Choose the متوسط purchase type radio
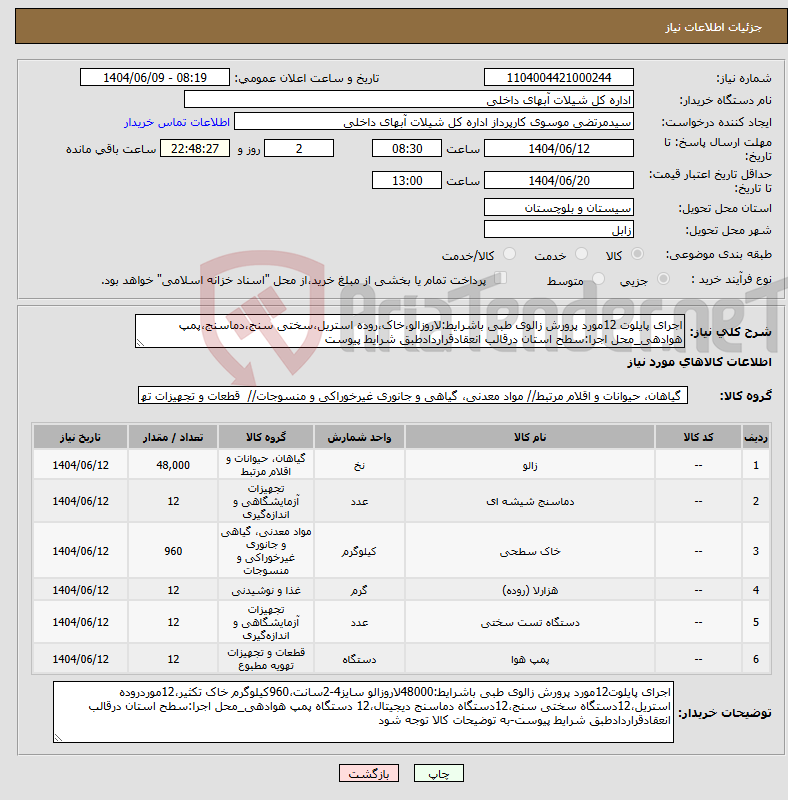 [598, 279]
